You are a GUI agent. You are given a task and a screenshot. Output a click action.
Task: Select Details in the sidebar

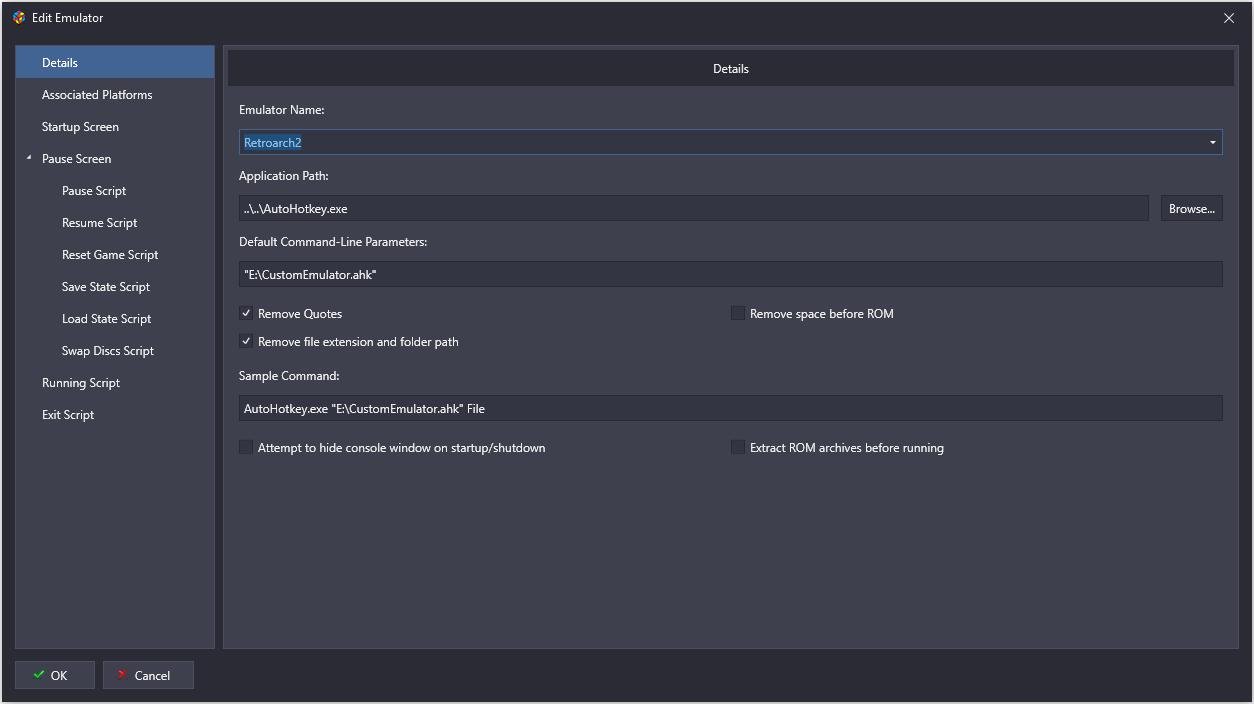[x=115, y=62]
